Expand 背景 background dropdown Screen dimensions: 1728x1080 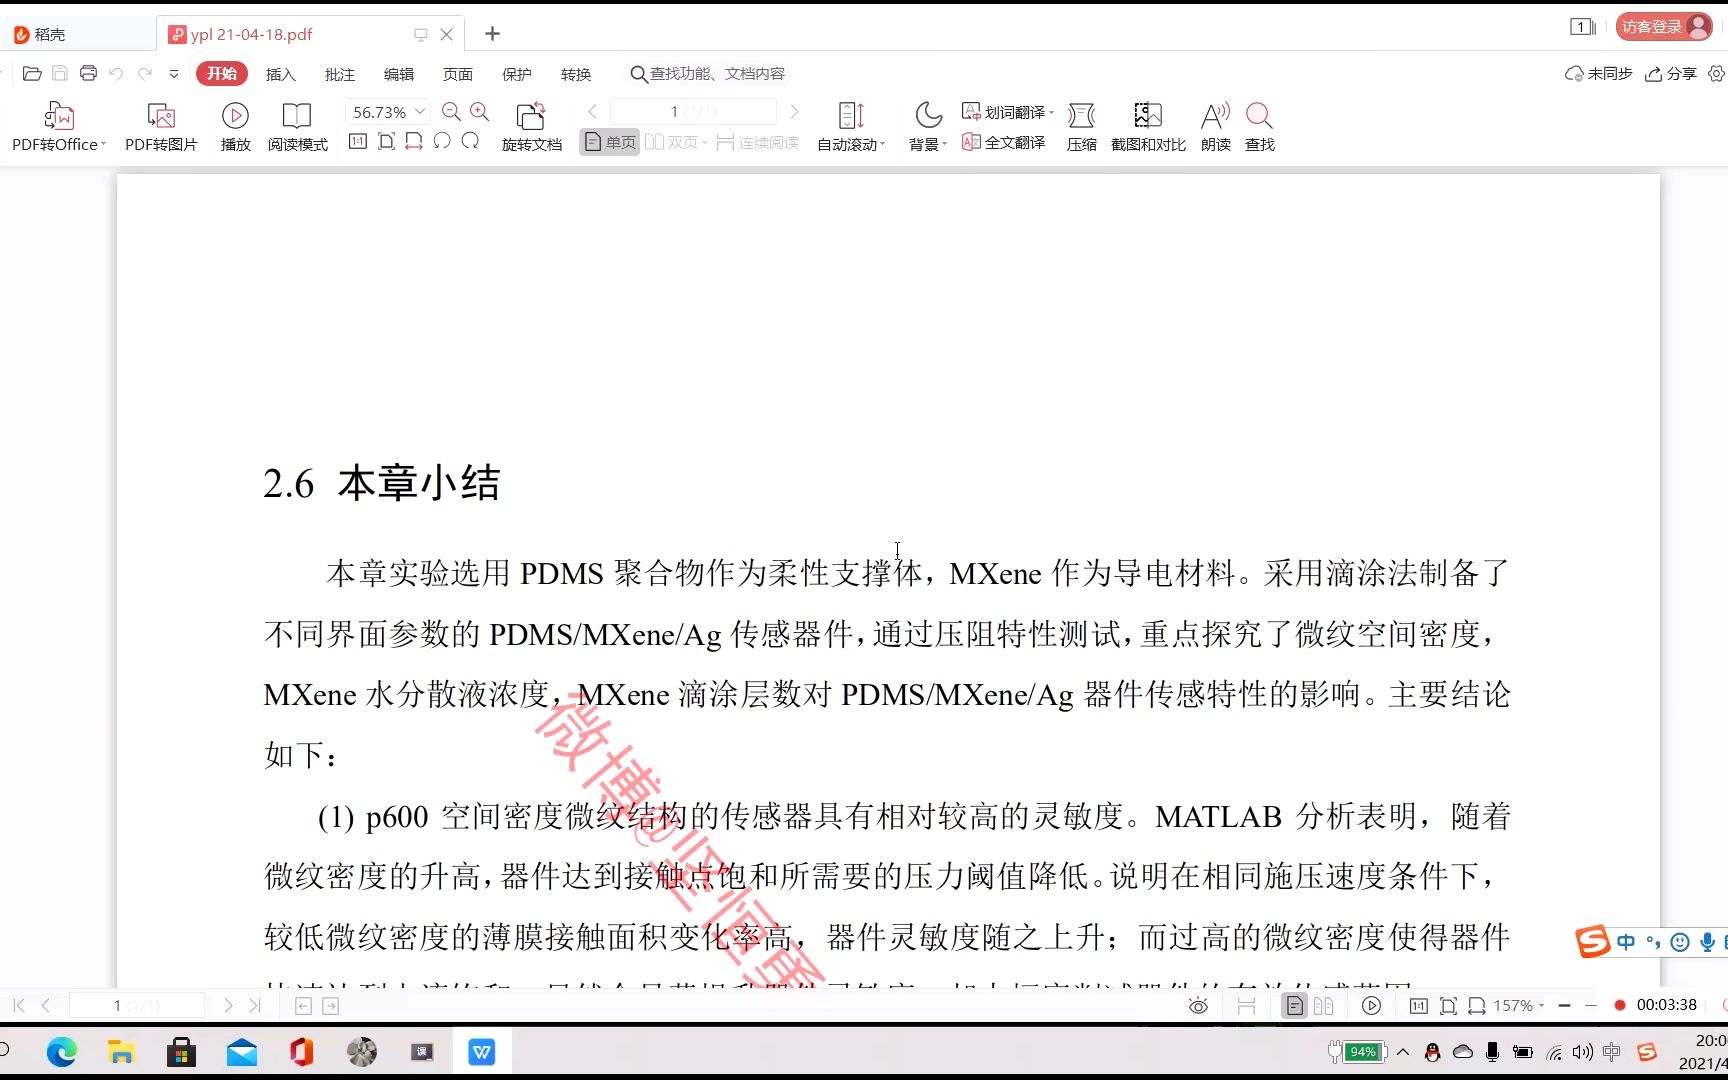[944, 145]
